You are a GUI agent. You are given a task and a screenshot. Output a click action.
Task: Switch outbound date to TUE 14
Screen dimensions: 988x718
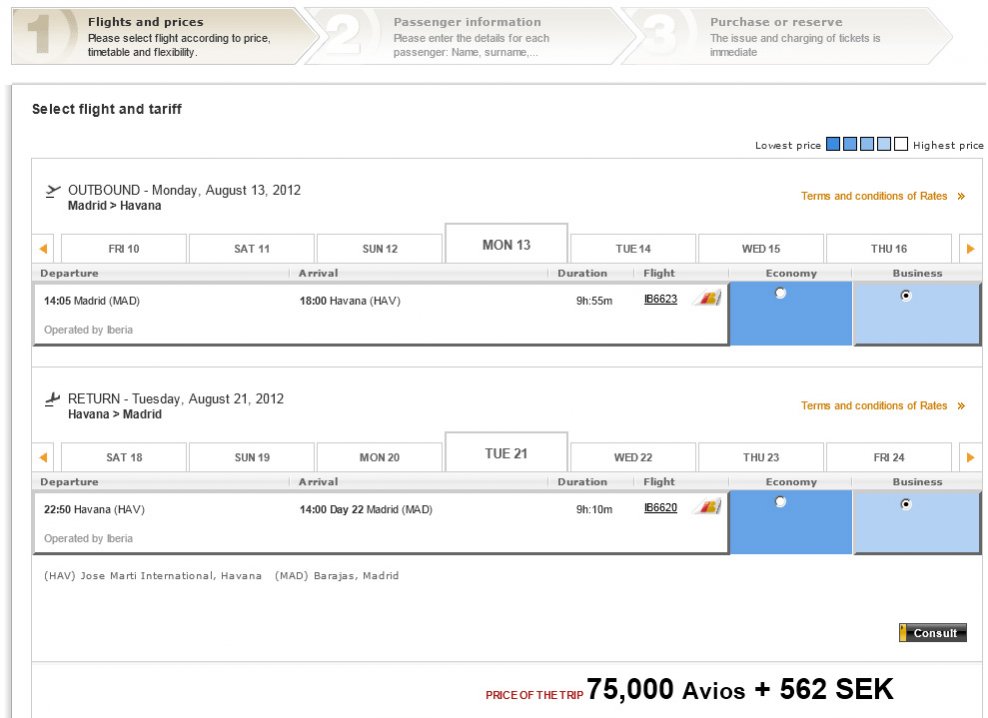(x=632, y=249)
